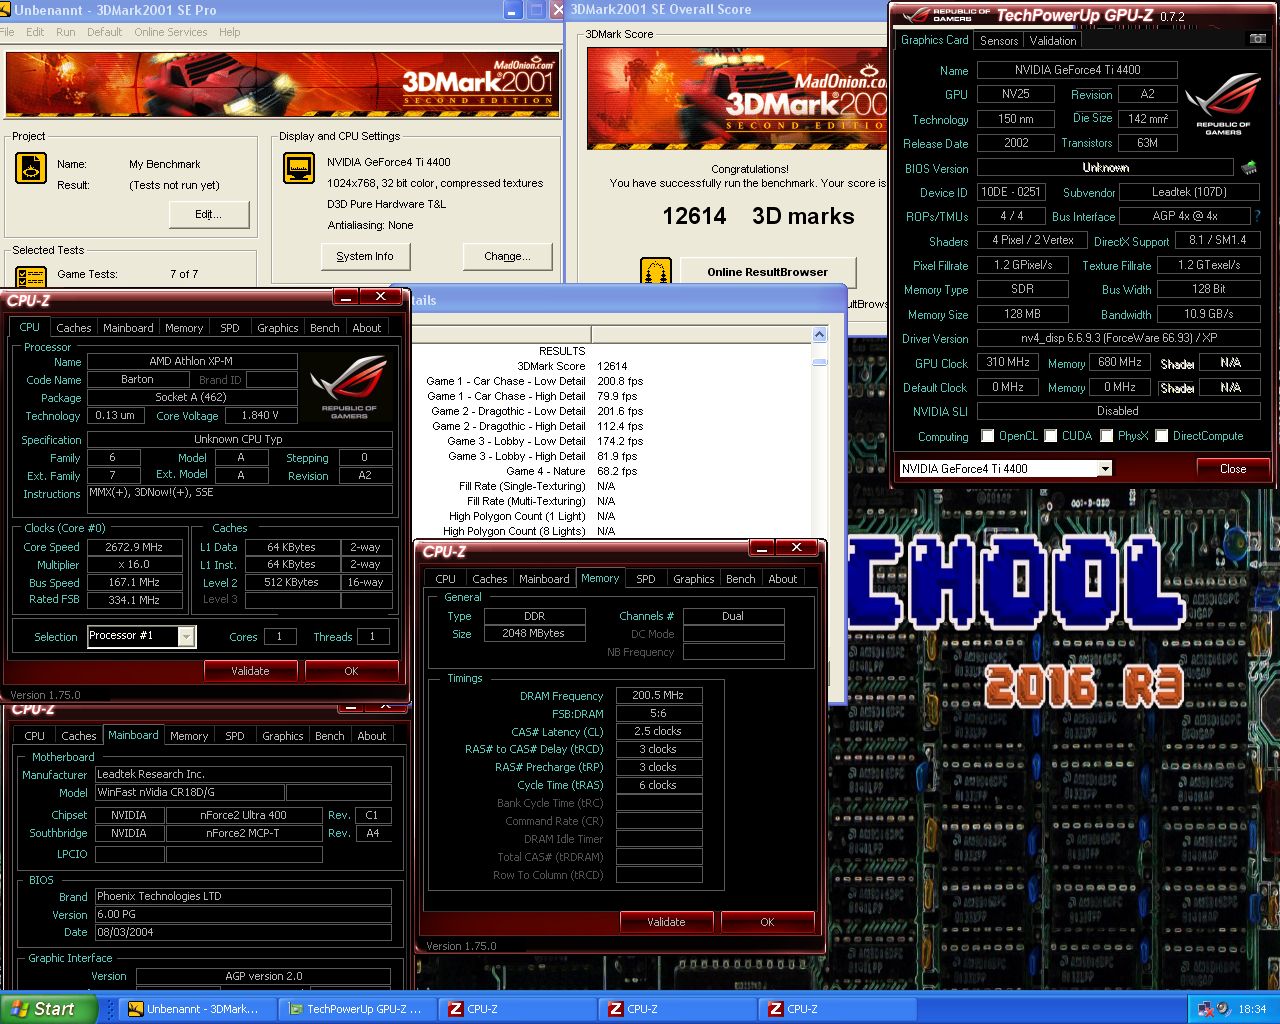The height and width of the screenshot is (1024, 1280).
Task: Enable the DirectCompute checkbox
Action: (x=1162, y=436)
